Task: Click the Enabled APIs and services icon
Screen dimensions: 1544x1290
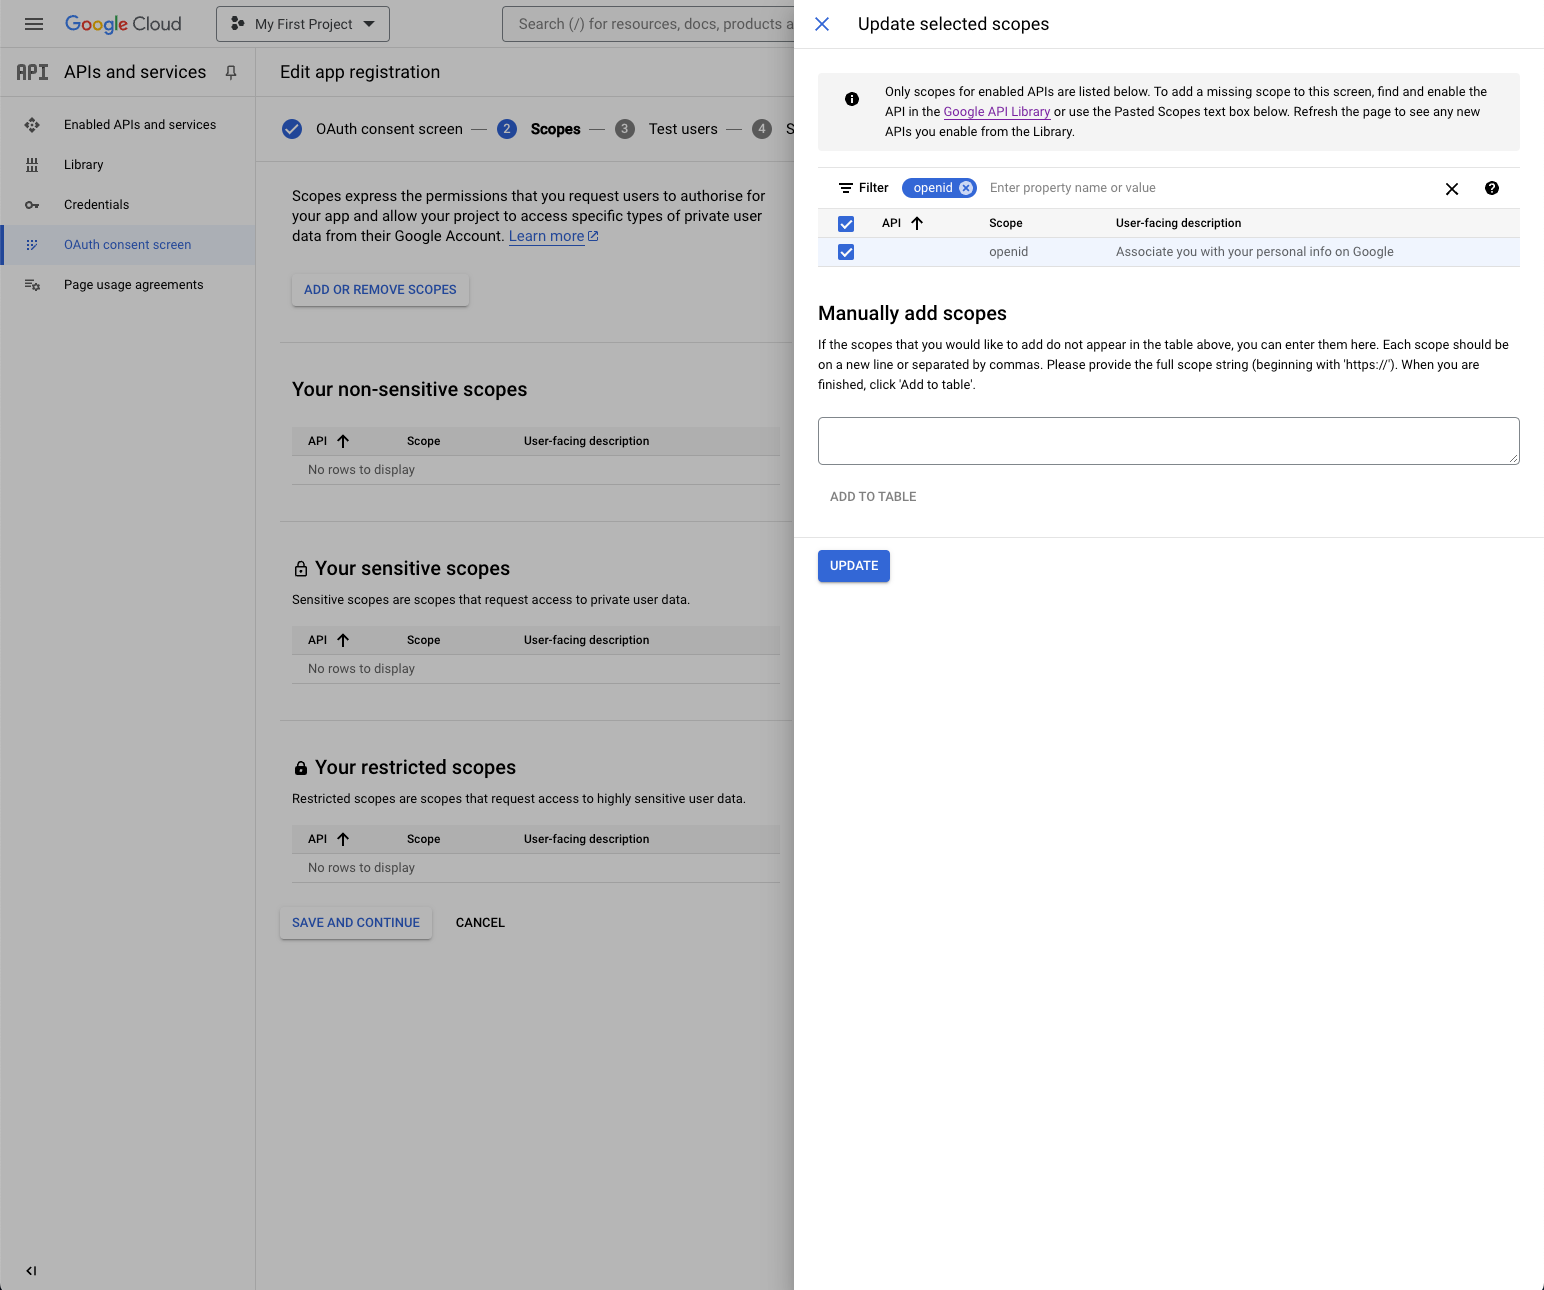Action: 32,125
